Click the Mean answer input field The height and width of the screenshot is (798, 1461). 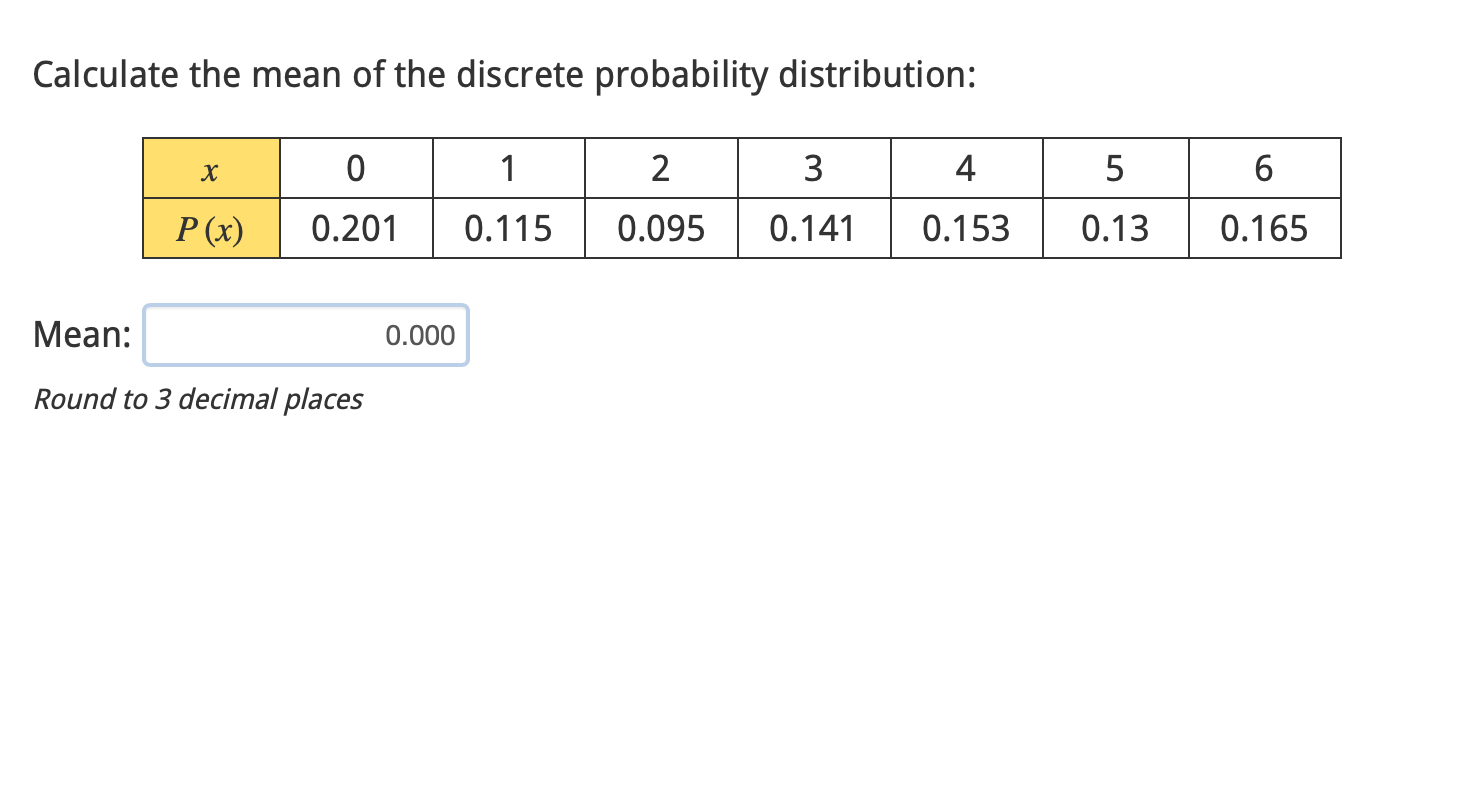point(306,335)
